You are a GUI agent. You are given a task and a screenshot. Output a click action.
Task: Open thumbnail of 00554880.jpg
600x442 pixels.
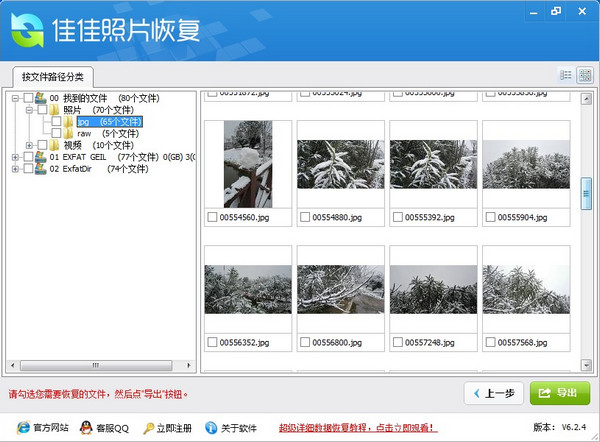tap(341, 164)
